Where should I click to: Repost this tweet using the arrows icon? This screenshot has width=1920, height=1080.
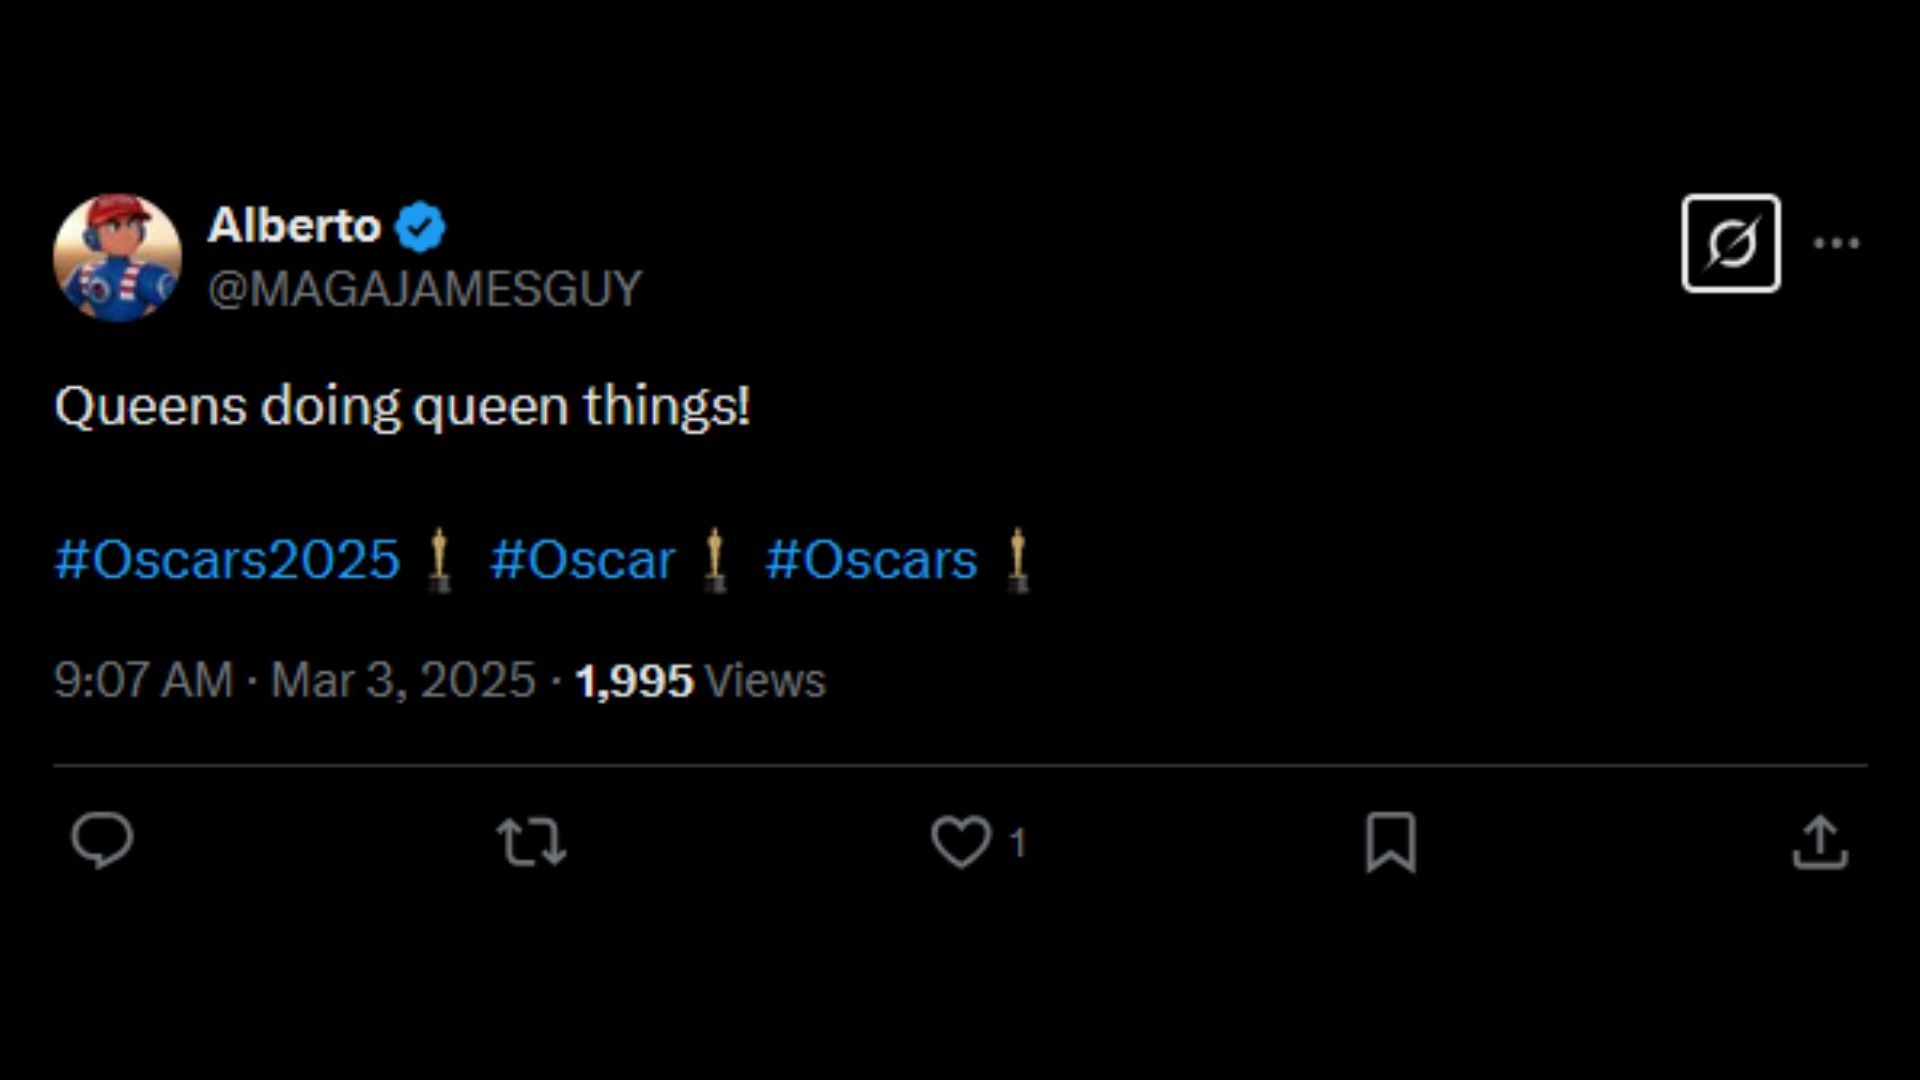[x=532, y=842]
